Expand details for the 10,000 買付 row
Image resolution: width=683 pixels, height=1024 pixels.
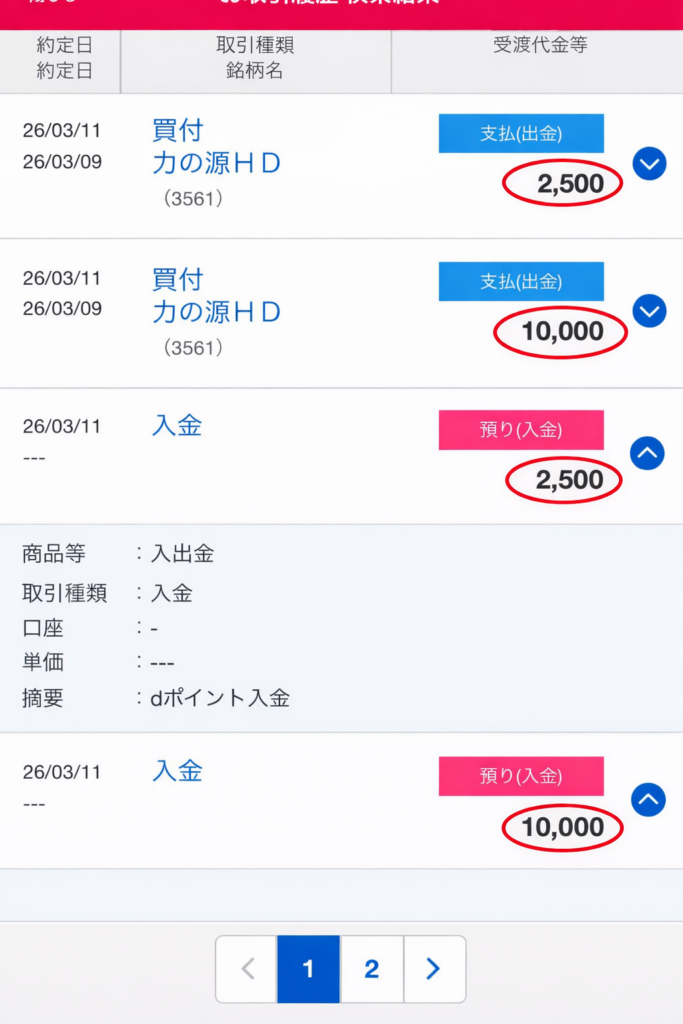point(649,311)
